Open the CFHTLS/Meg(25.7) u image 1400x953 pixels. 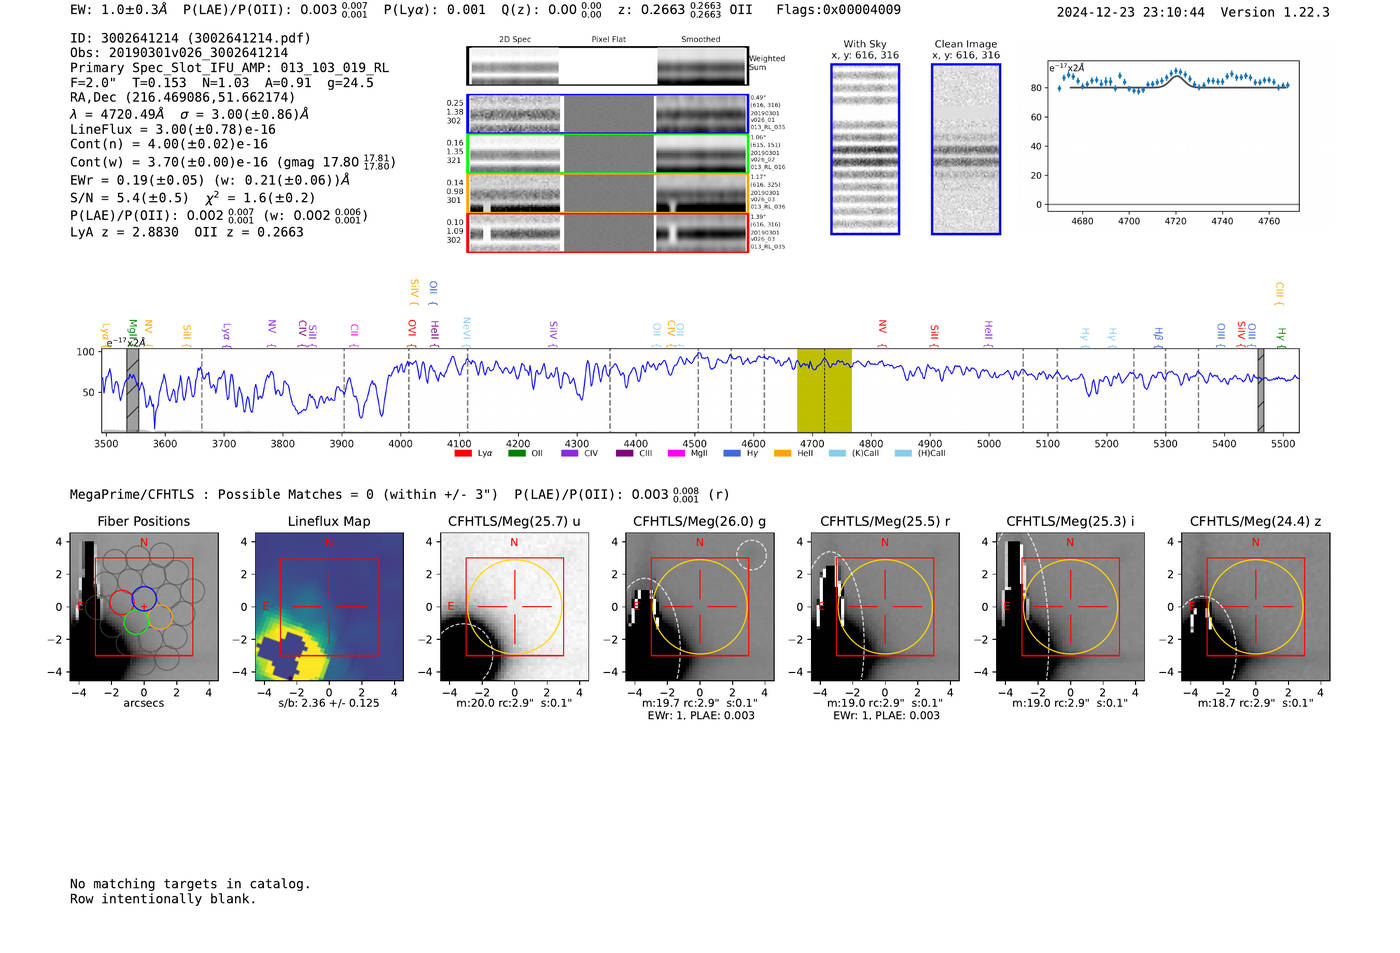coord(514,606)
